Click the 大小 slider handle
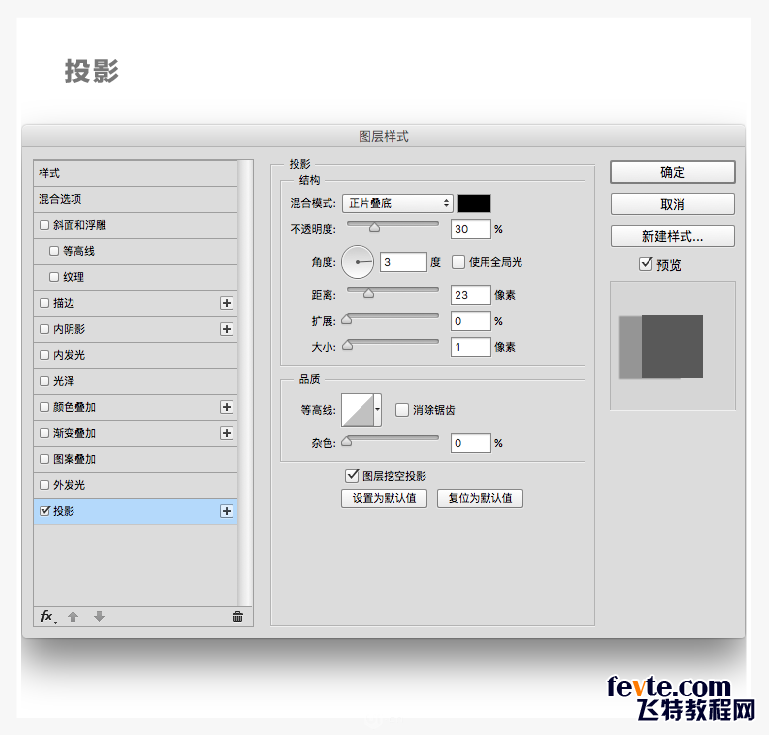This screenshot has width=769, height=735. pos(348,345)
